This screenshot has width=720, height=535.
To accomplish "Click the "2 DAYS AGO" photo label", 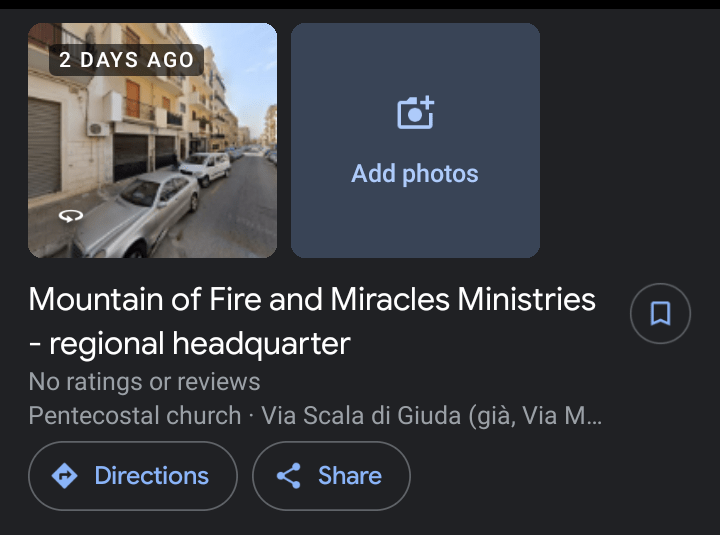I will [126, 60].
